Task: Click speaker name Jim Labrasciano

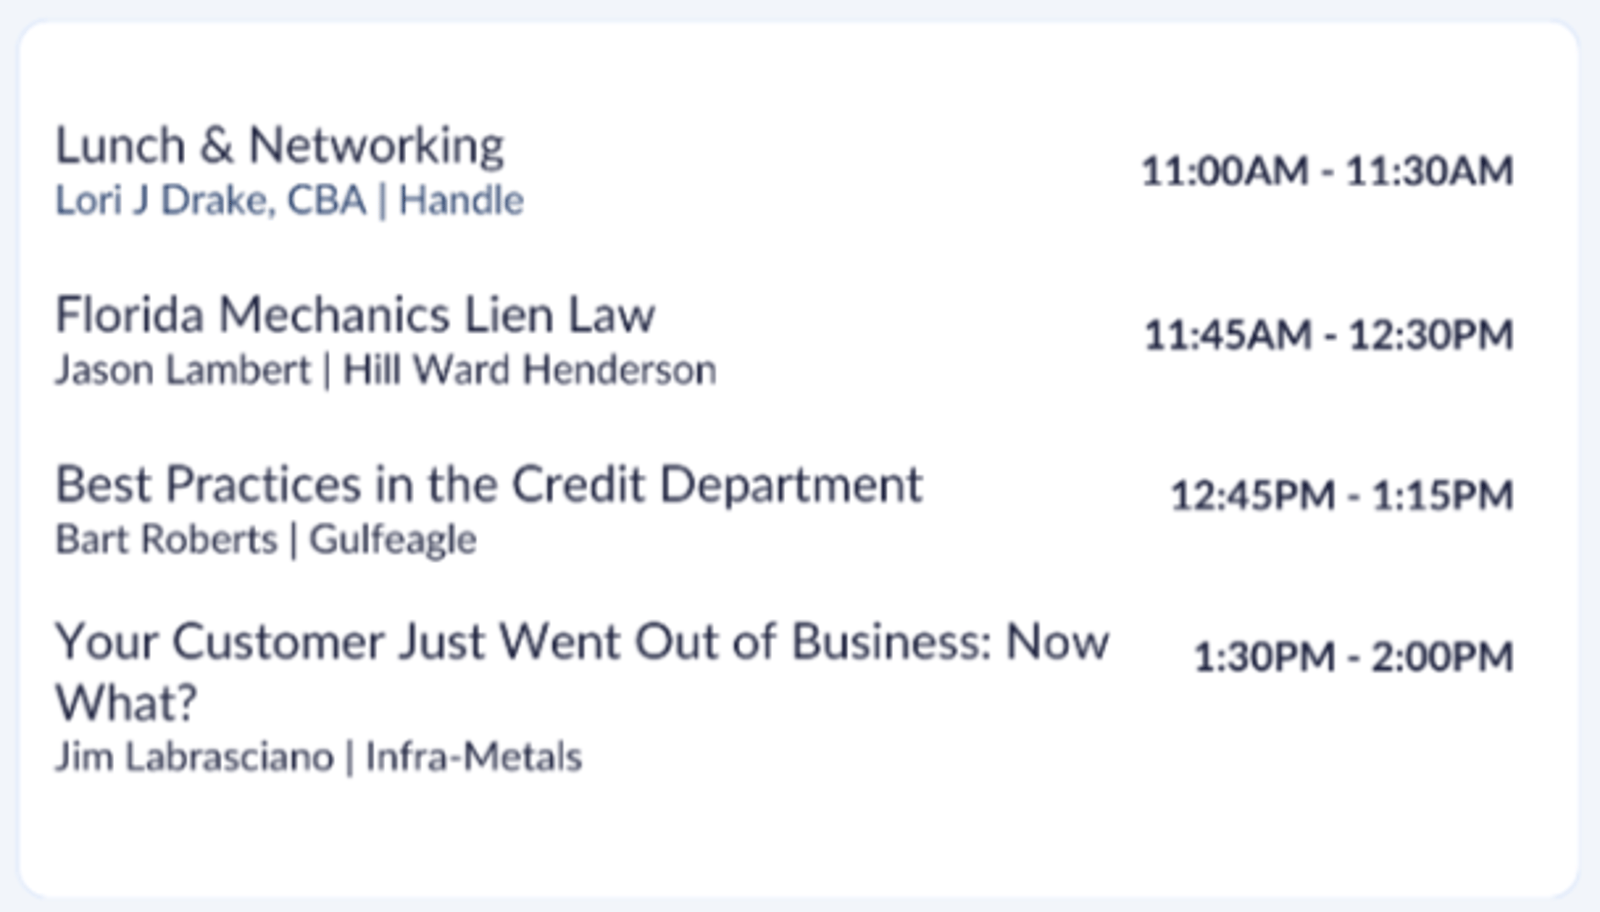Action: (194, 757)
